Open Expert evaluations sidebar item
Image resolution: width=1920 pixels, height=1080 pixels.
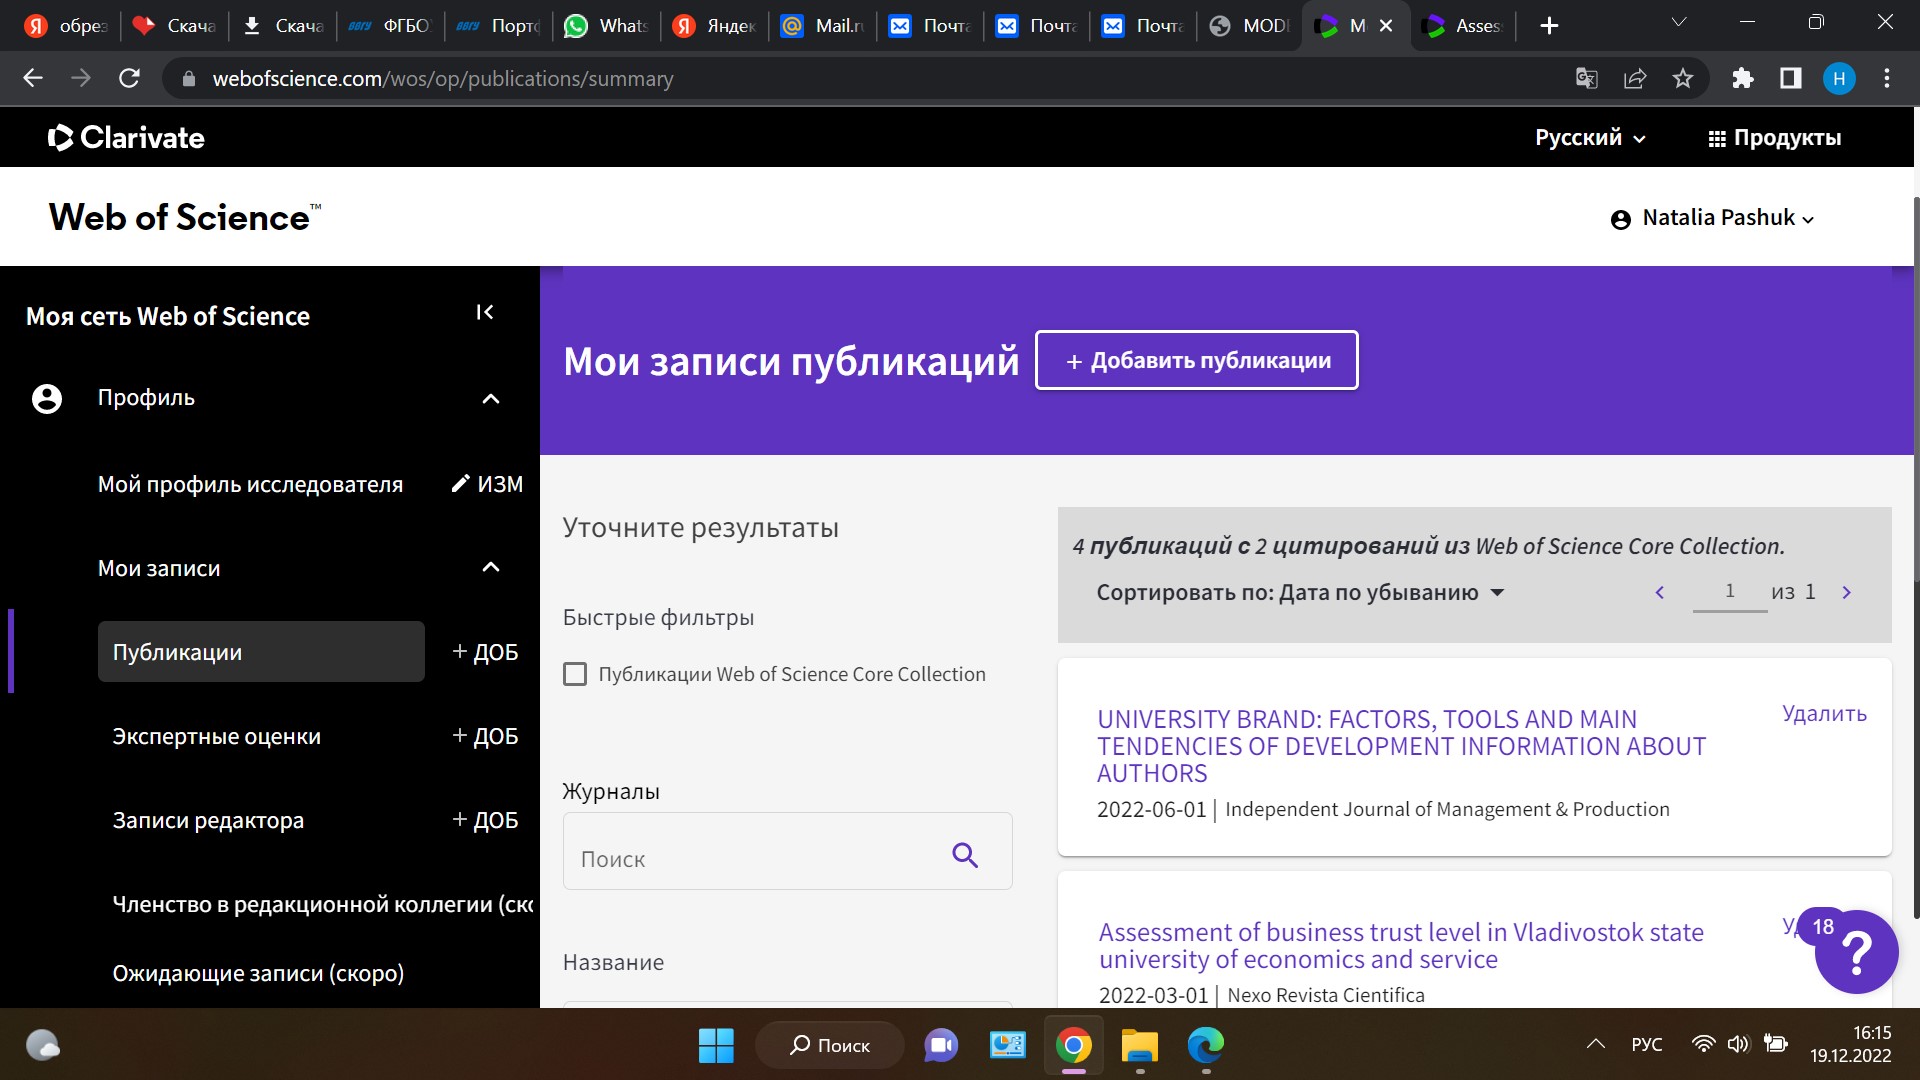click(x=217, y=736)
